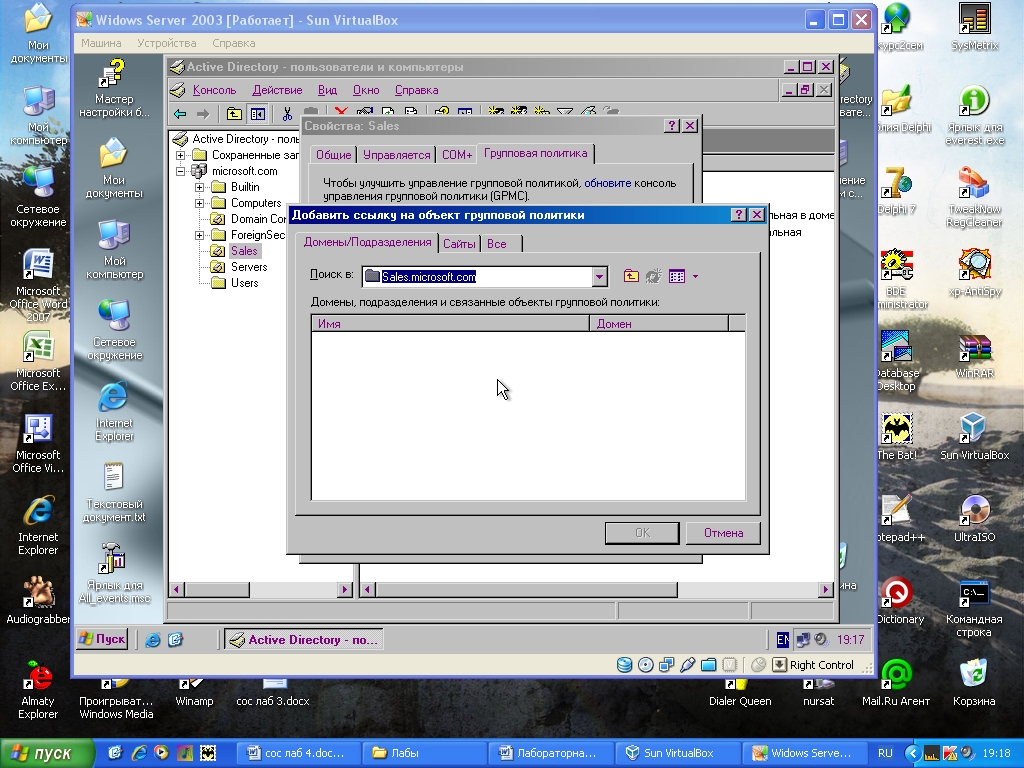The width and height of the screenshot is (1024, 768).
Task: Open the VirtualBox Устройства menu
Action: (167, 43)
